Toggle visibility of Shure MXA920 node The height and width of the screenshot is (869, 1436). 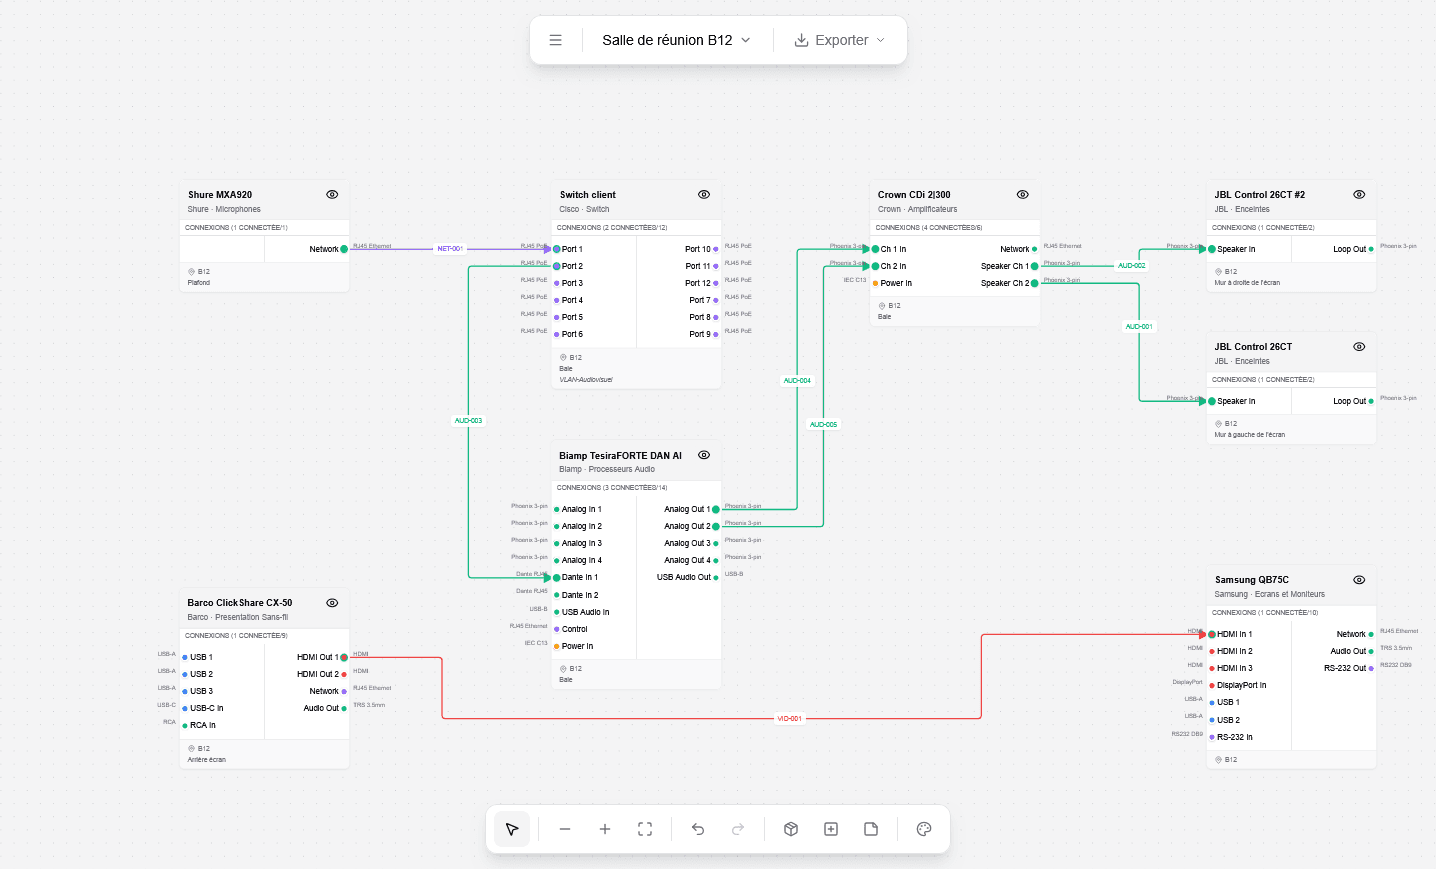tap(332, 195)
